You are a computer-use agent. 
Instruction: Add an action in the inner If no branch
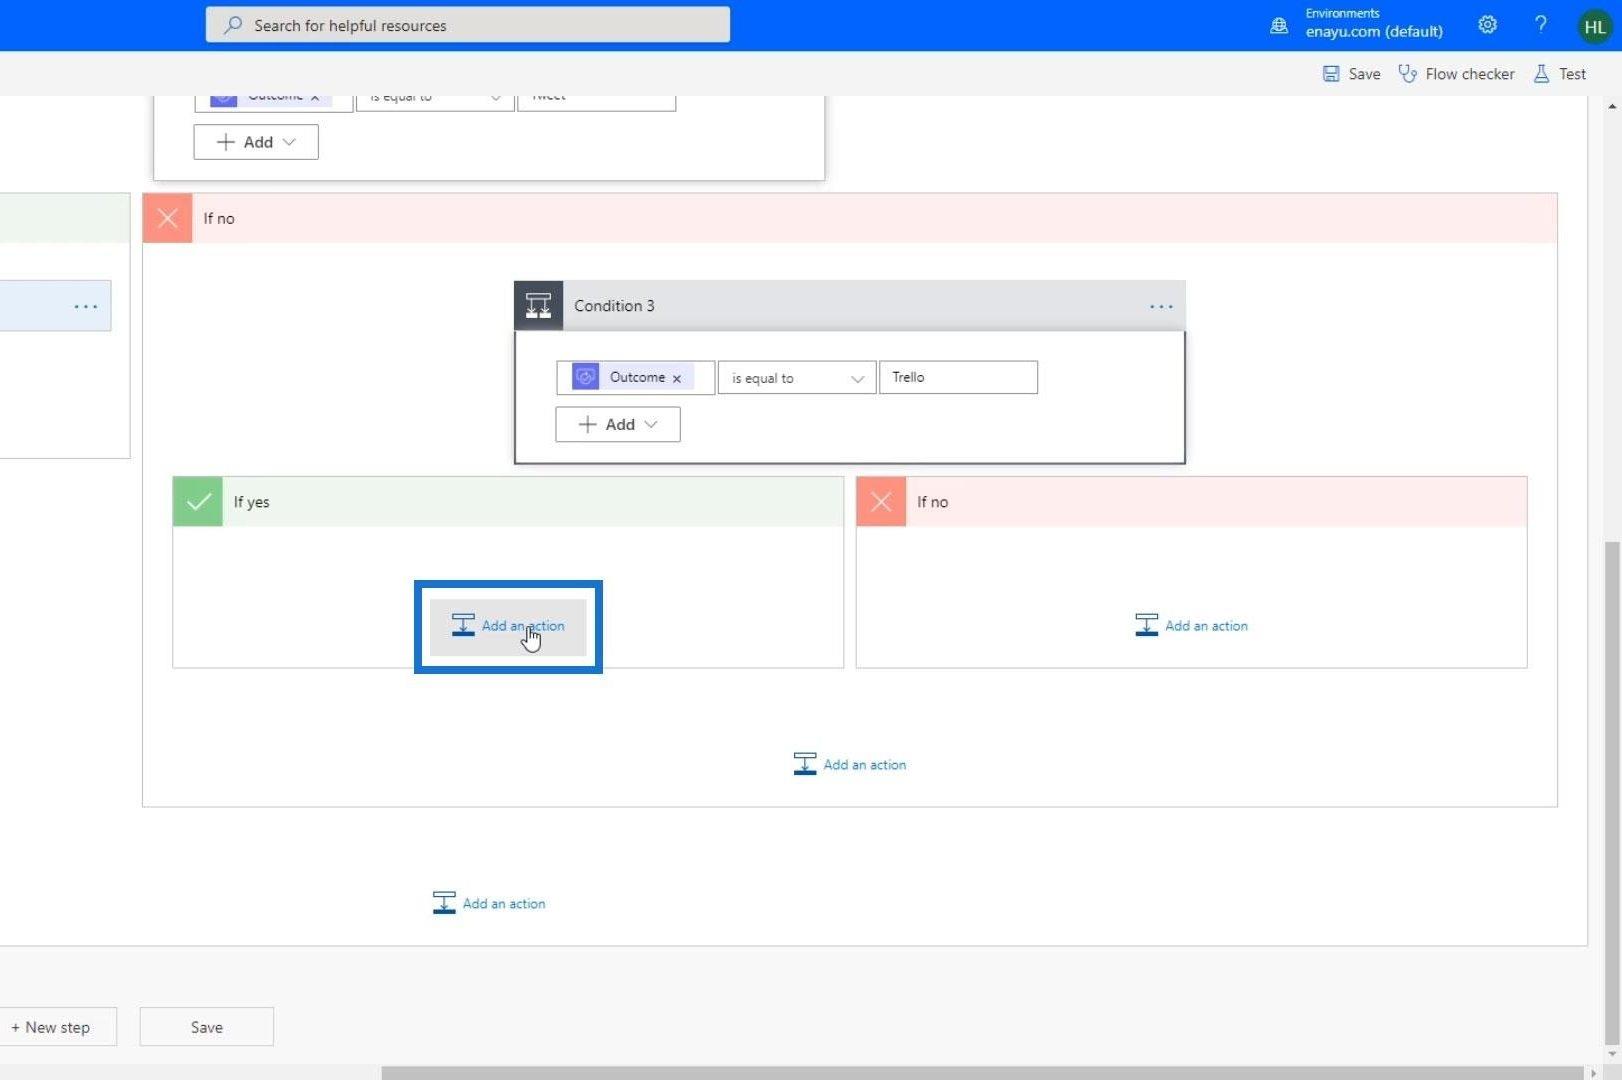tap(1191, 626)
